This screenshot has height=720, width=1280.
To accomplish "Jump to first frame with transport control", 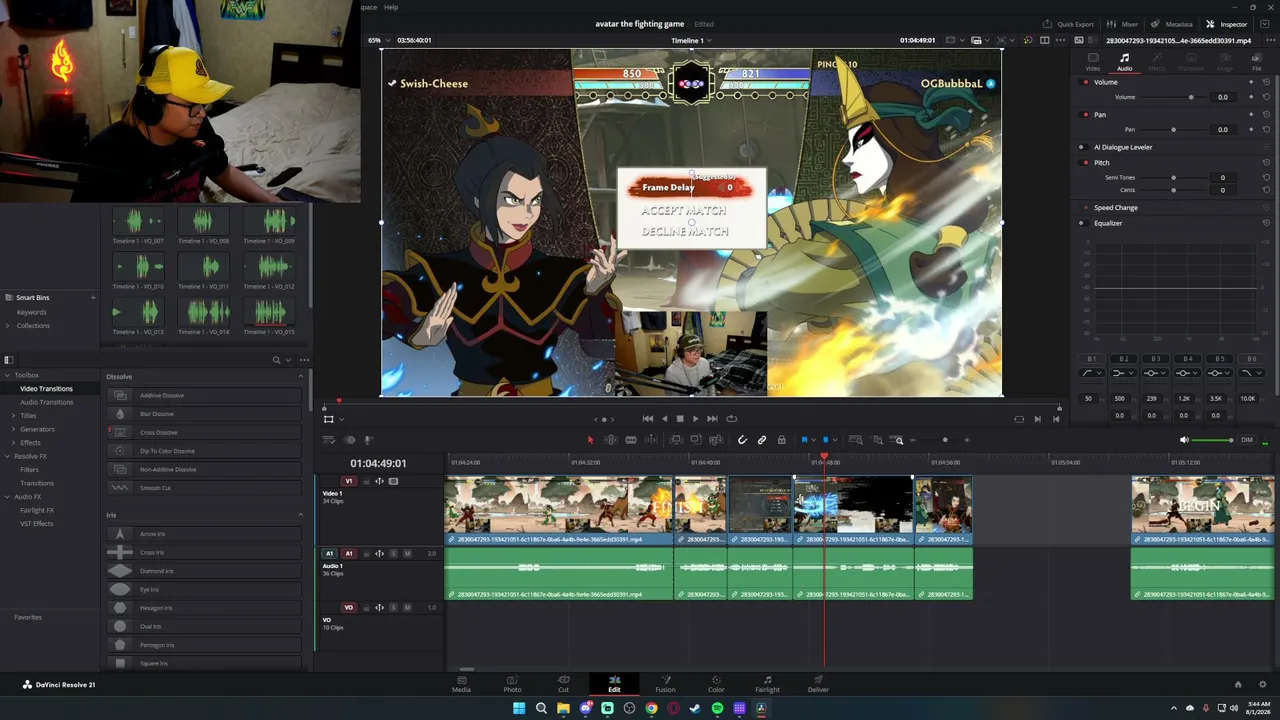I will 648,419.
